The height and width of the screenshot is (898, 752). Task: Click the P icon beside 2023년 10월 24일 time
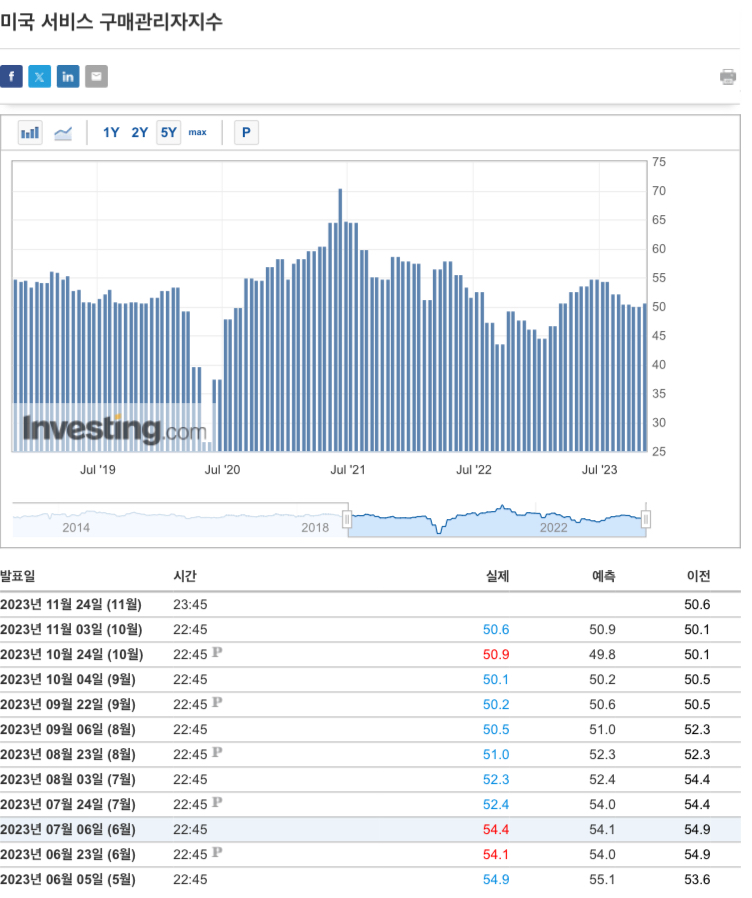pos(217,652)
